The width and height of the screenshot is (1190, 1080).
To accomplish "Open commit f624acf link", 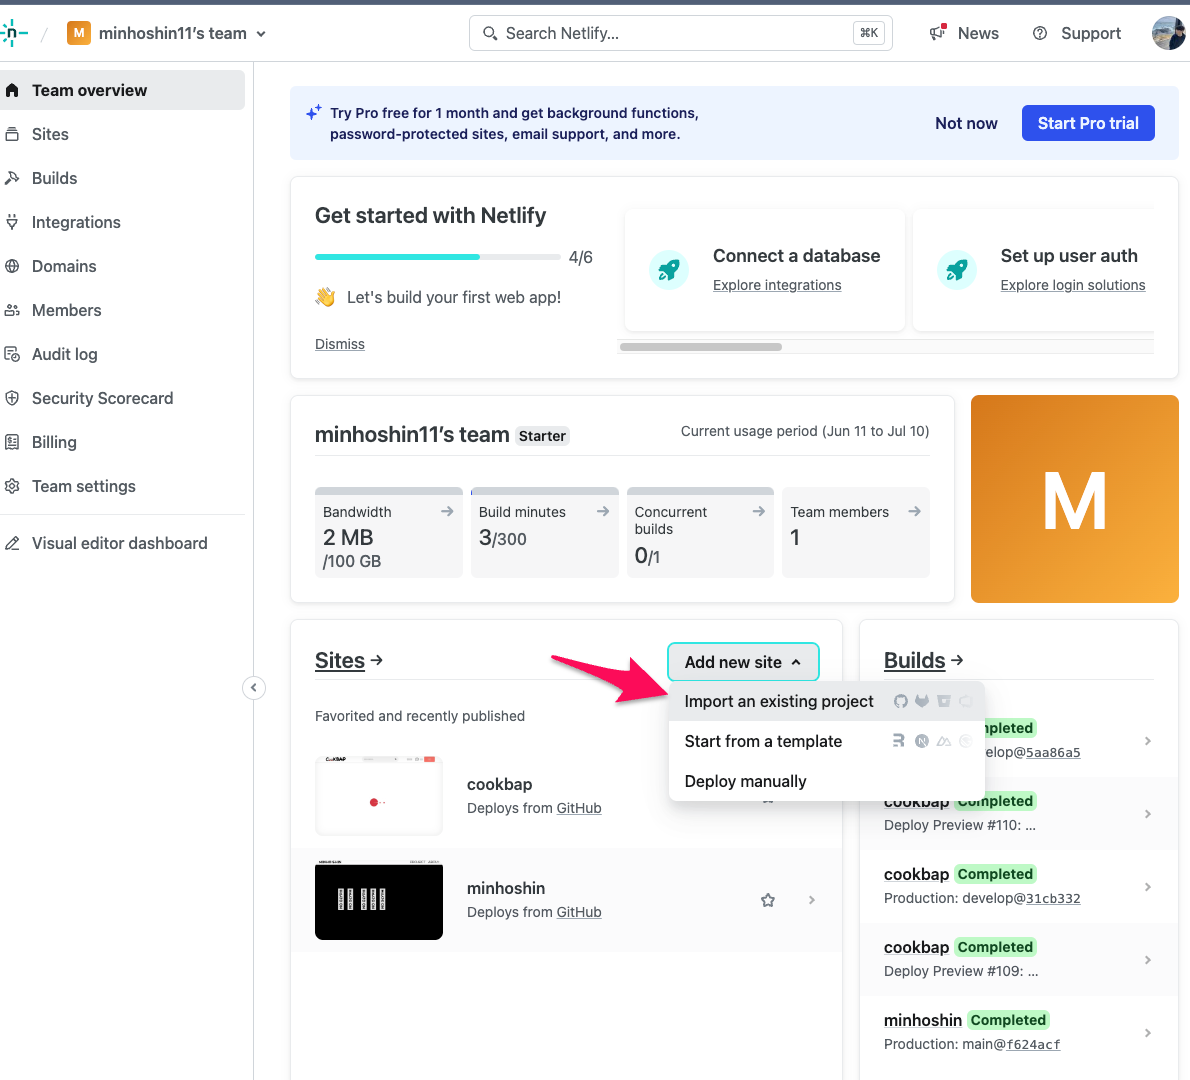I will pos(1033,1044).
